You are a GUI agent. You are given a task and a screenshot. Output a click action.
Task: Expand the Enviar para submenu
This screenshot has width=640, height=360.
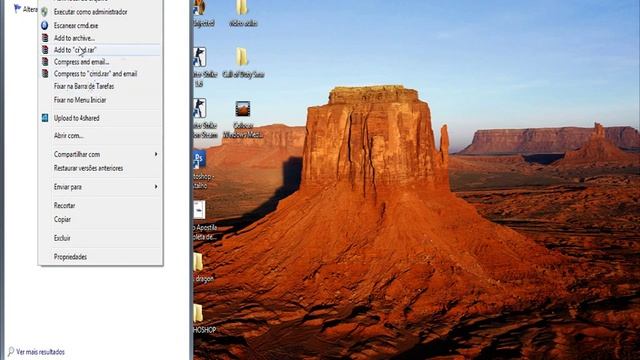pos(100,187)
